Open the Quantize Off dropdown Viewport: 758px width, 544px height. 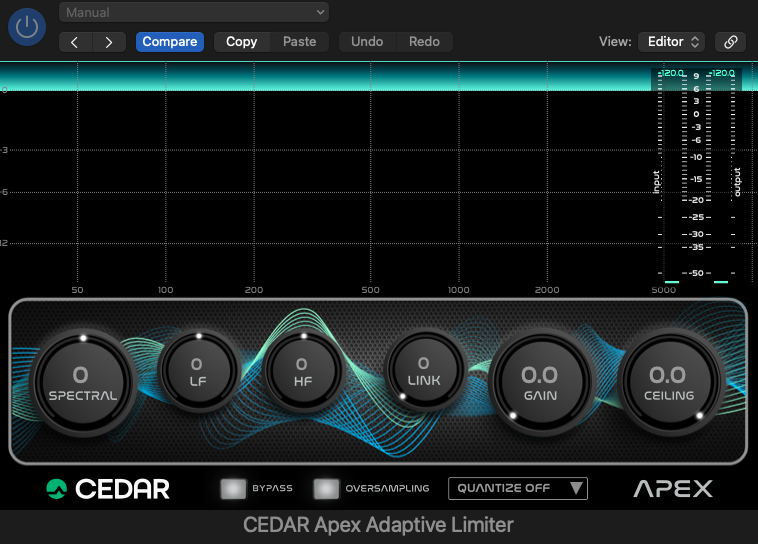(x=518, y=488)
